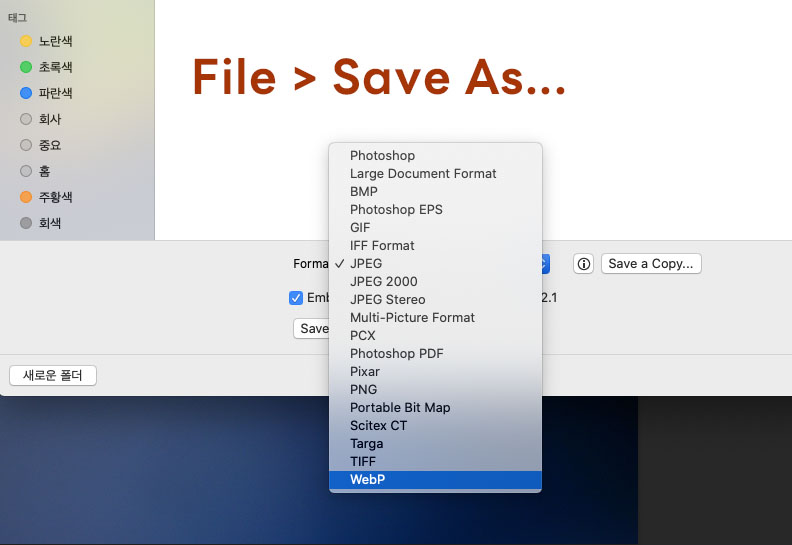Toggle the Embed color profile checkbox
Image resolution: width=792 pixels, height=545 pixels.
point(296,298)
